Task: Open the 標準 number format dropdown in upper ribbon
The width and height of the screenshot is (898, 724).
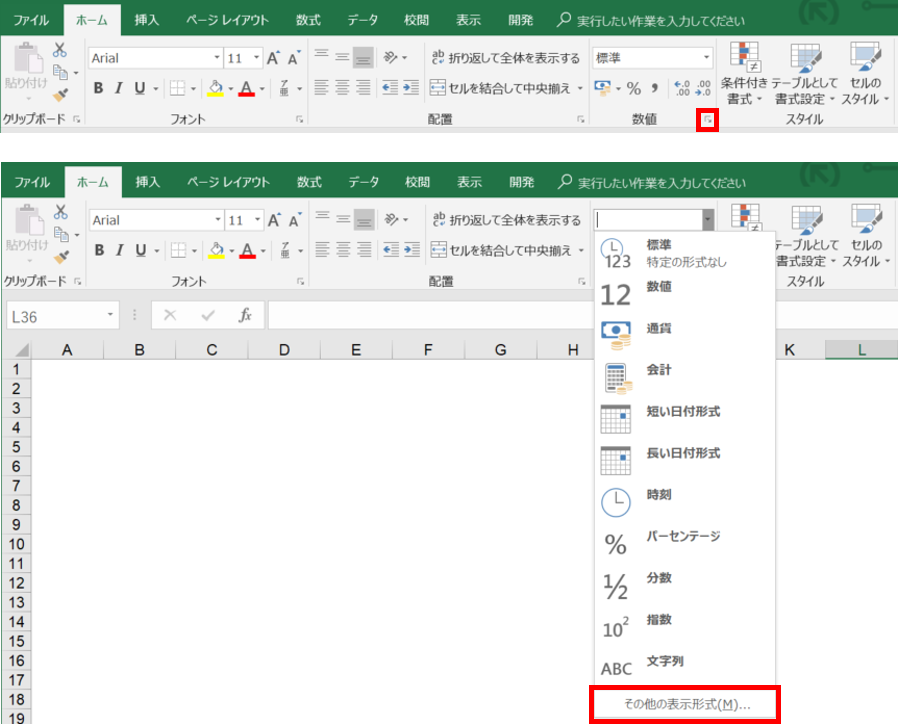Action: coord(706,58)
